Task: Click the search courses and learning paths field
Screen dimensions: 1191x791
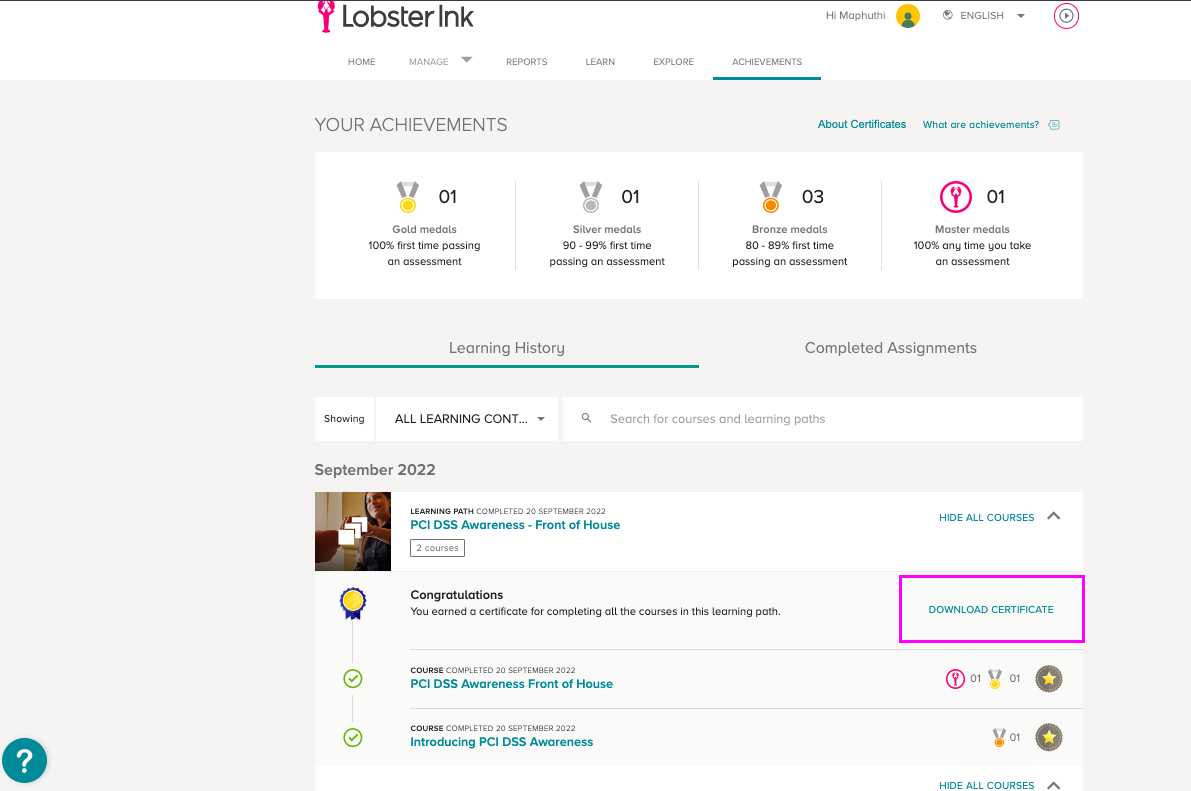Action: tap(823, 419)
